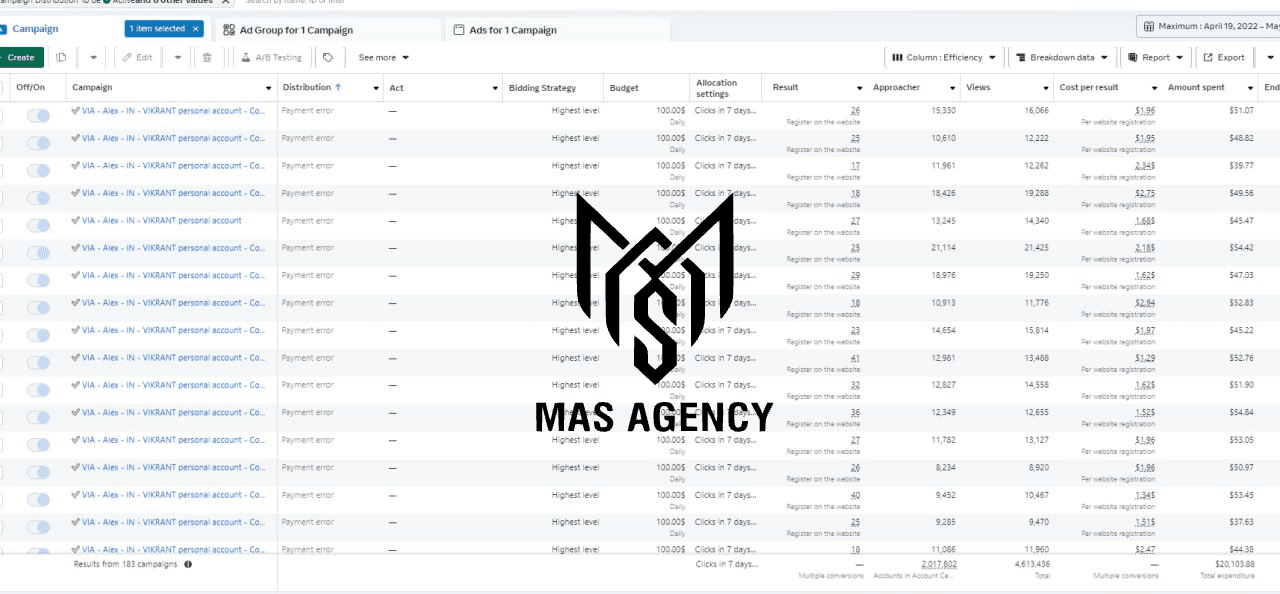Toggle off the first campaign switch
1280x594 pixels.
[x=39, y=116]
